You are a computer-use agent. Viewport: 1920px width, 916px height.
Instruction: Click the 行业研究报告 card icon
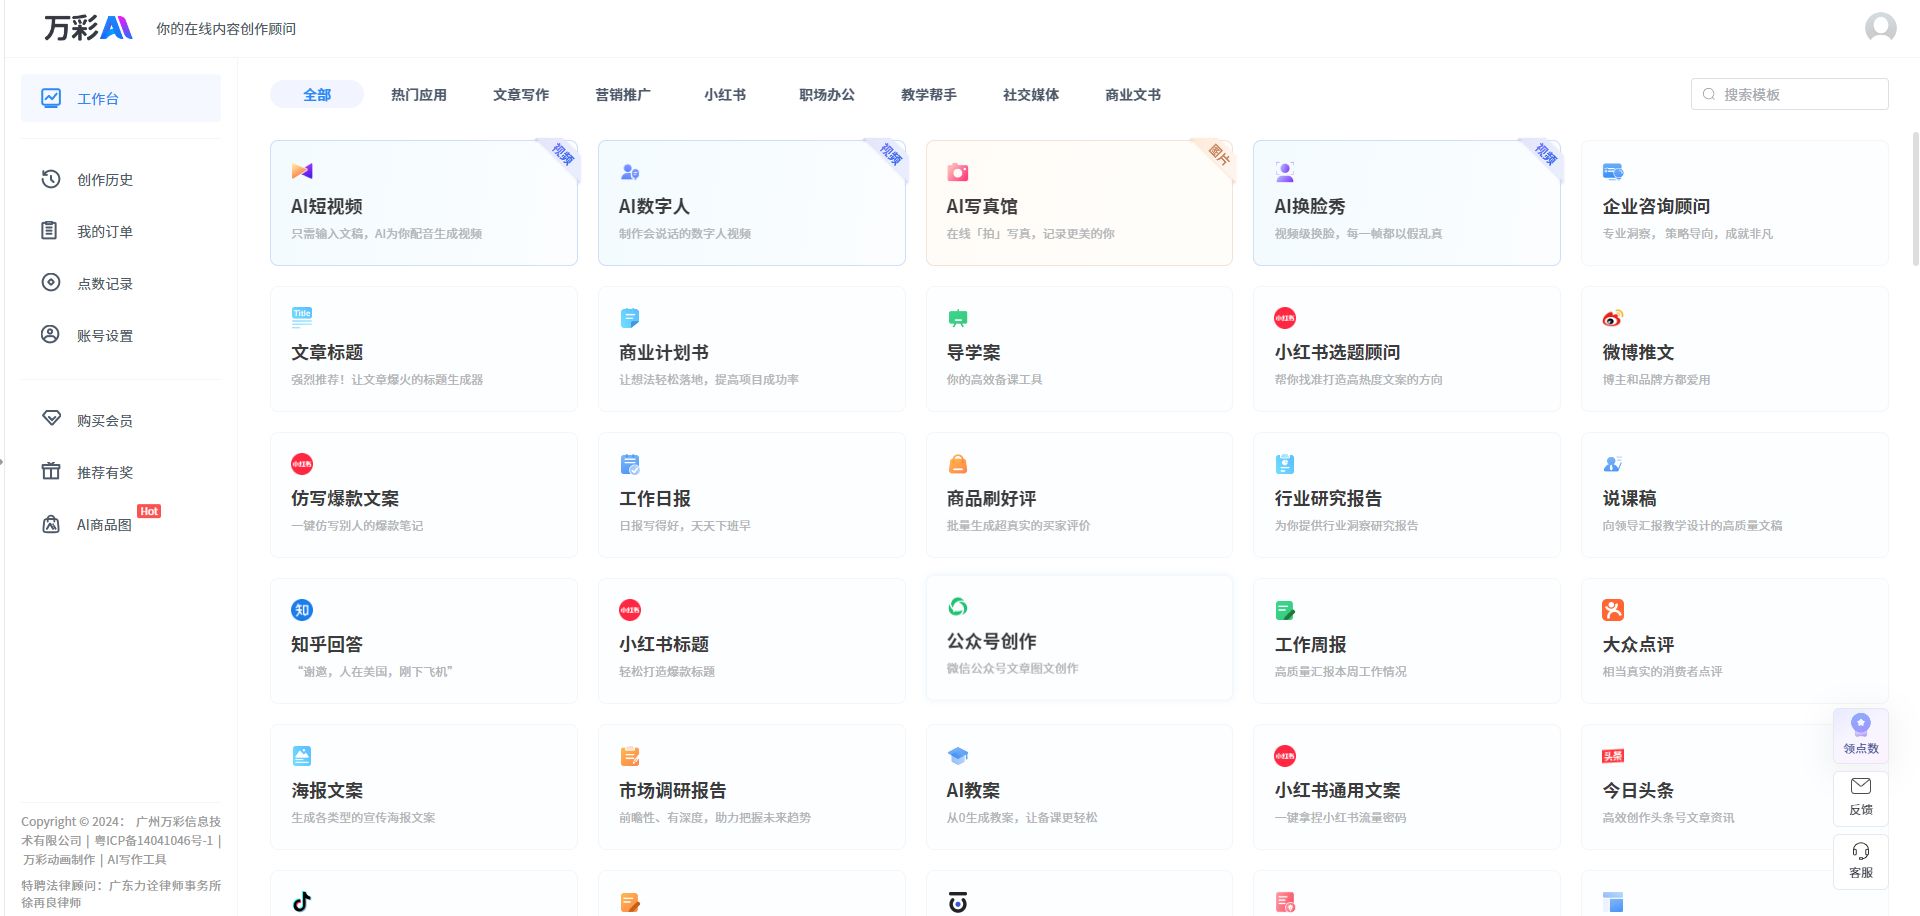point(1285,464)
